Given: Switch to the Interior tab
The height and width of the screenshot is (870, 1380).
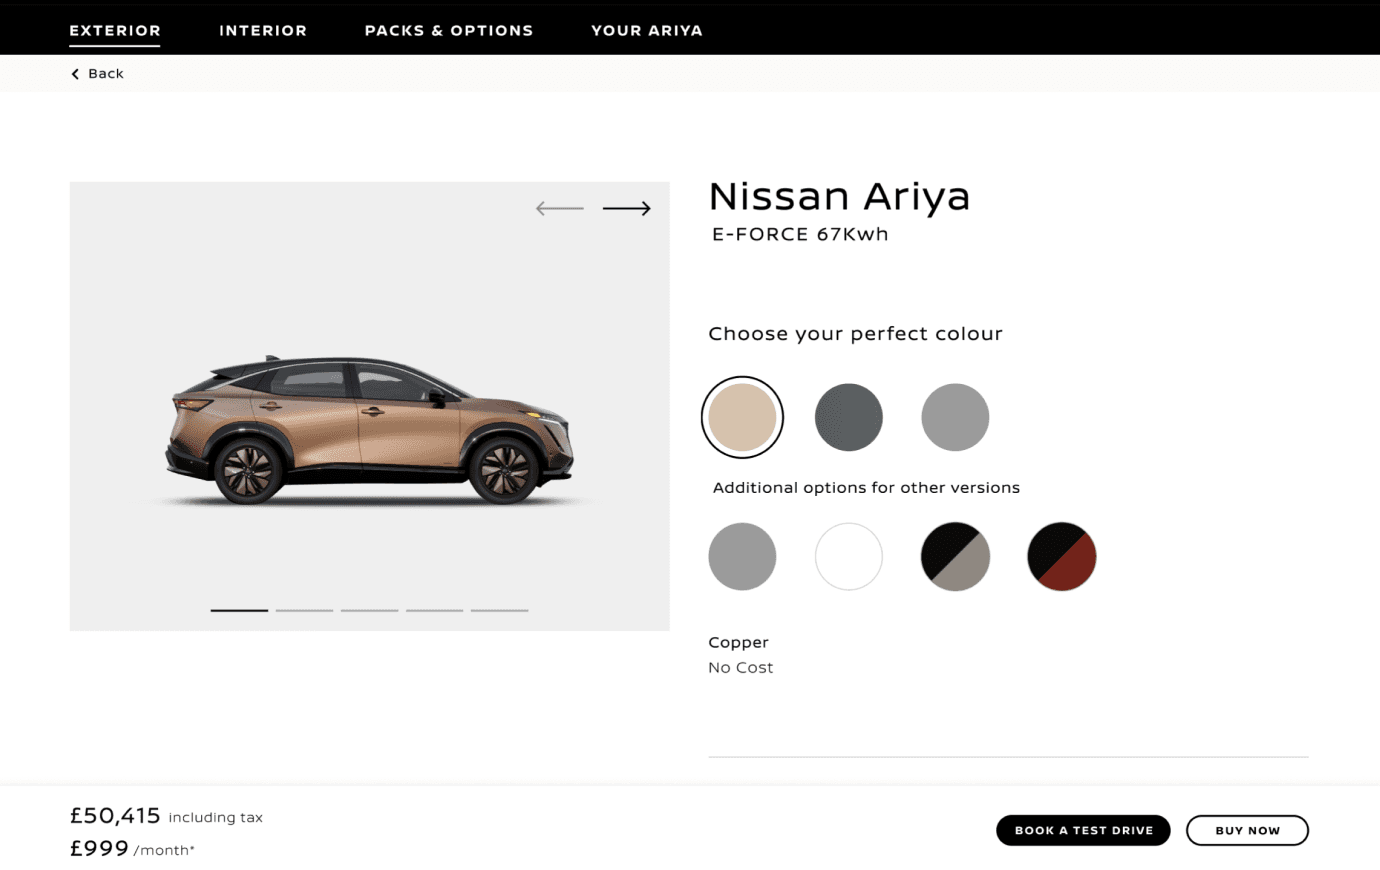Looking at the screenshot, I should coord(263,31).
